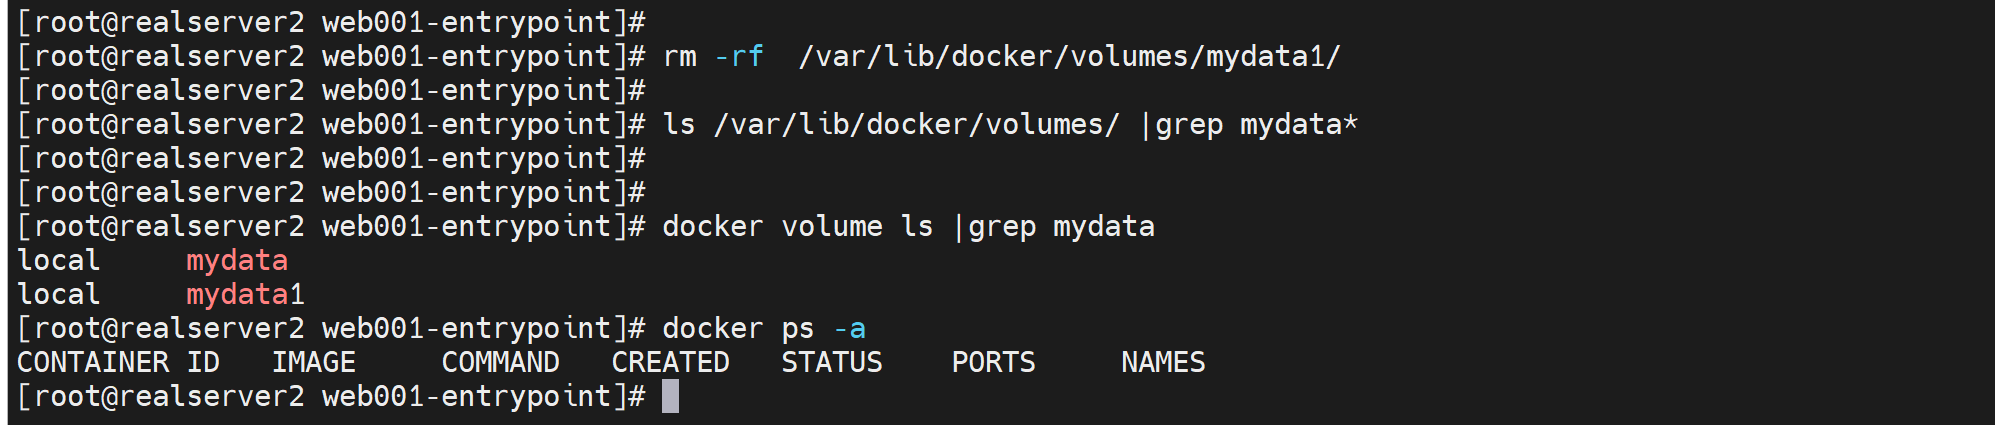Image resolution: width=1995 pixels, height=425 pixels.
Task: Click the IMAGE column header
Action: coord(314,362)
